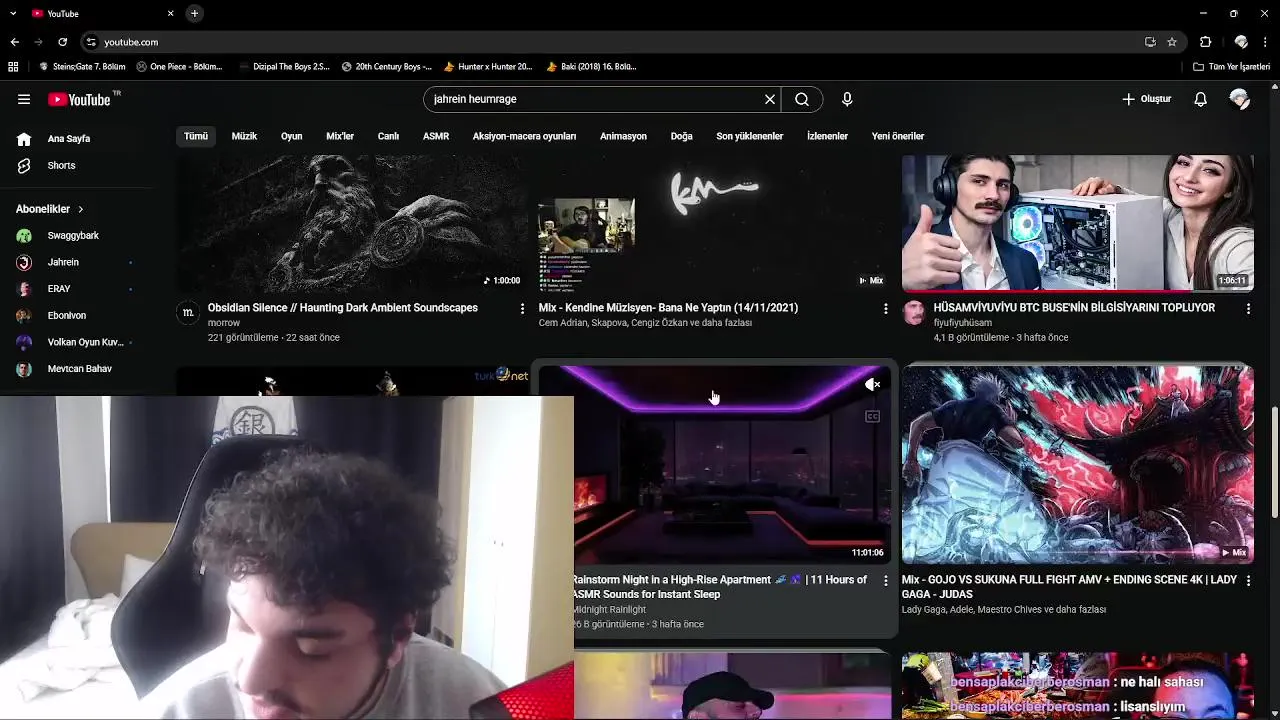This screenshot has height=720, width=1280.
Task: Select the Doğa filter chip
Action: (681, 136)
